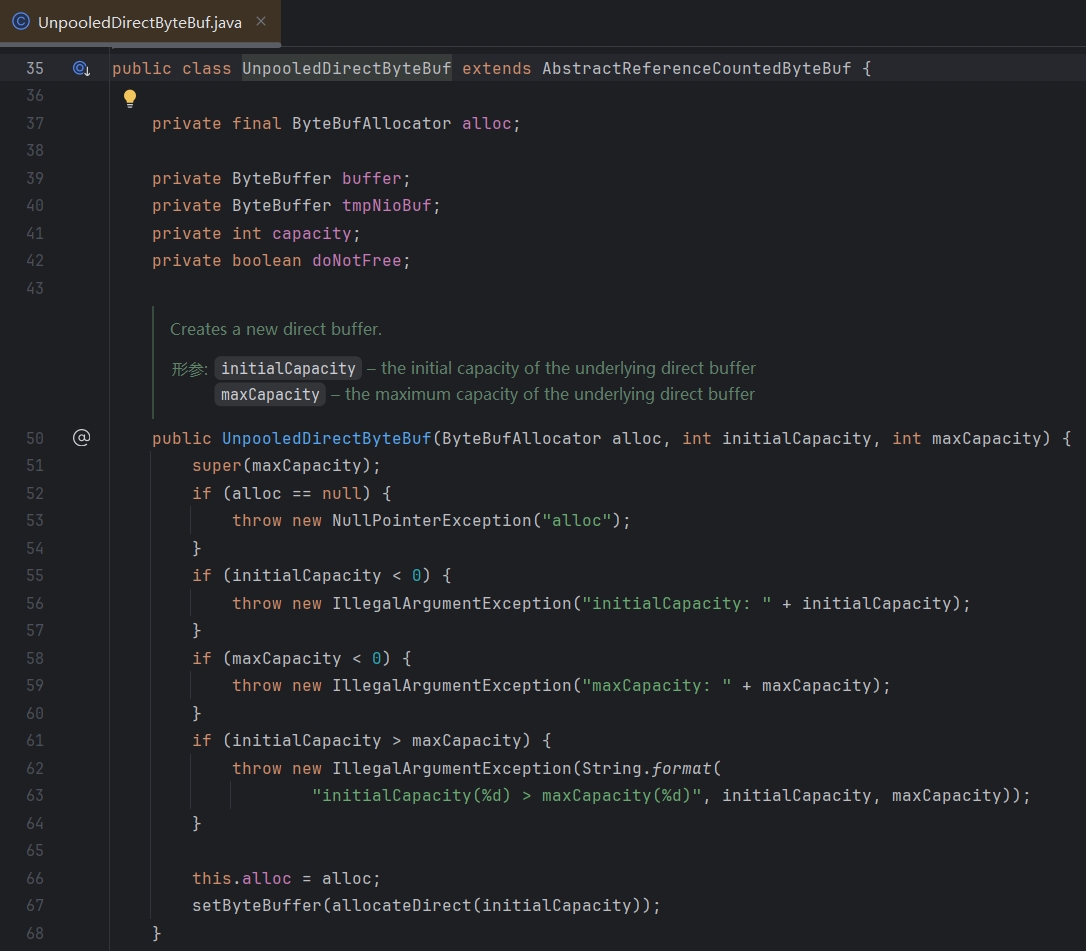Click the NullPointerException class reference
Screen dimensions: 1086x951
(x=431, y=520)
